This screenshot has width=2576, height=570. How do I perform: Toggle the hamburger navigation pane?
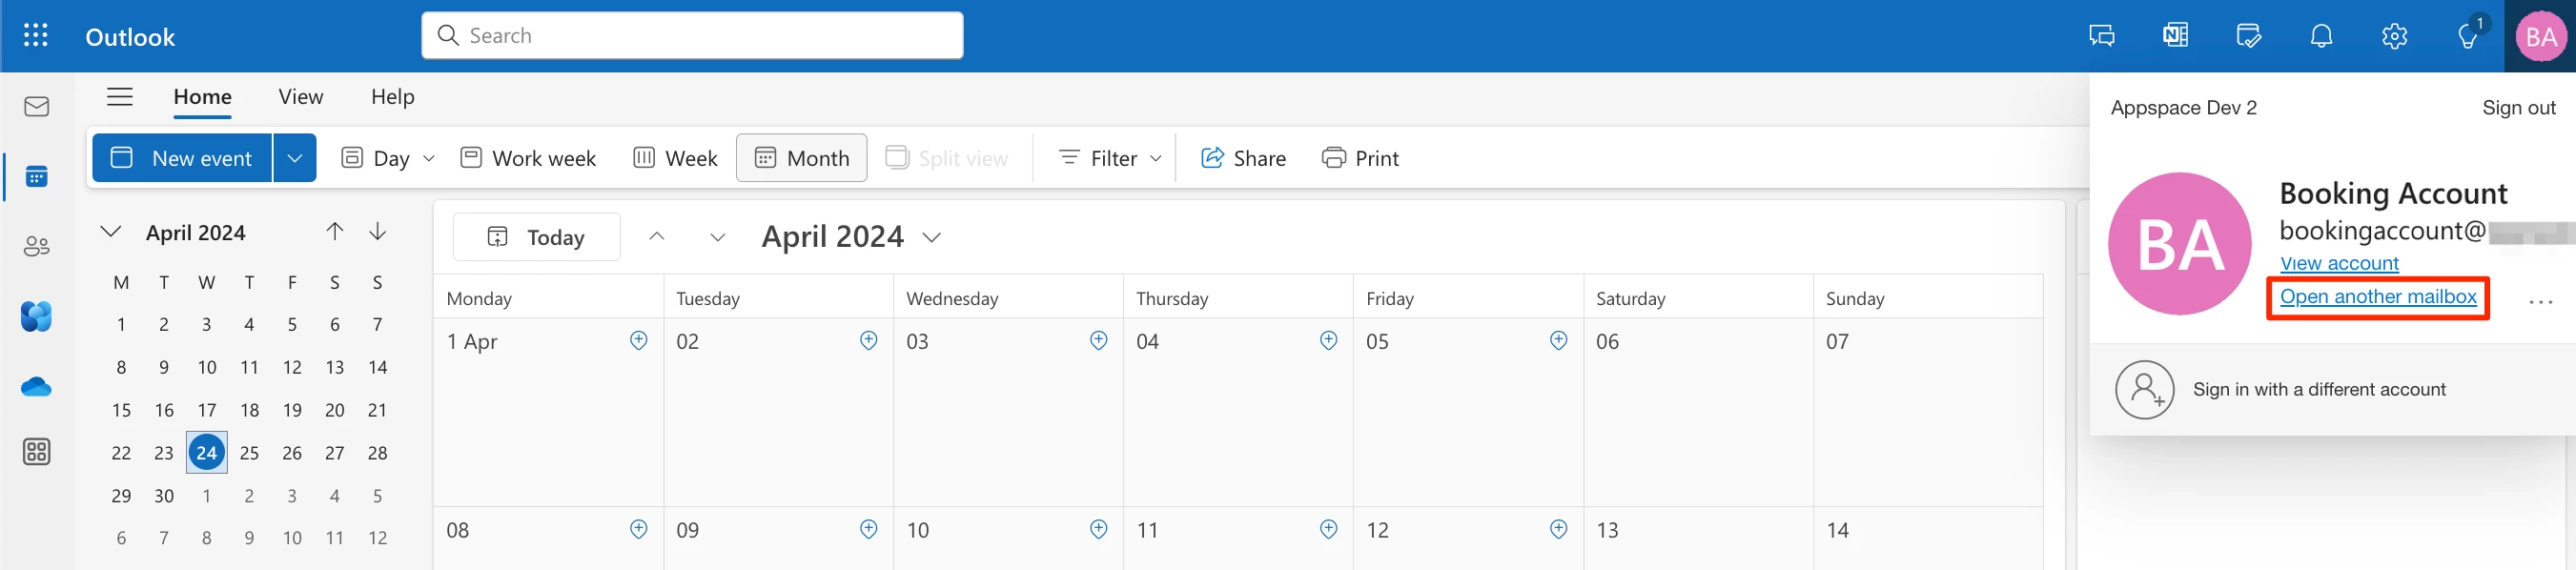pos(120,97)
